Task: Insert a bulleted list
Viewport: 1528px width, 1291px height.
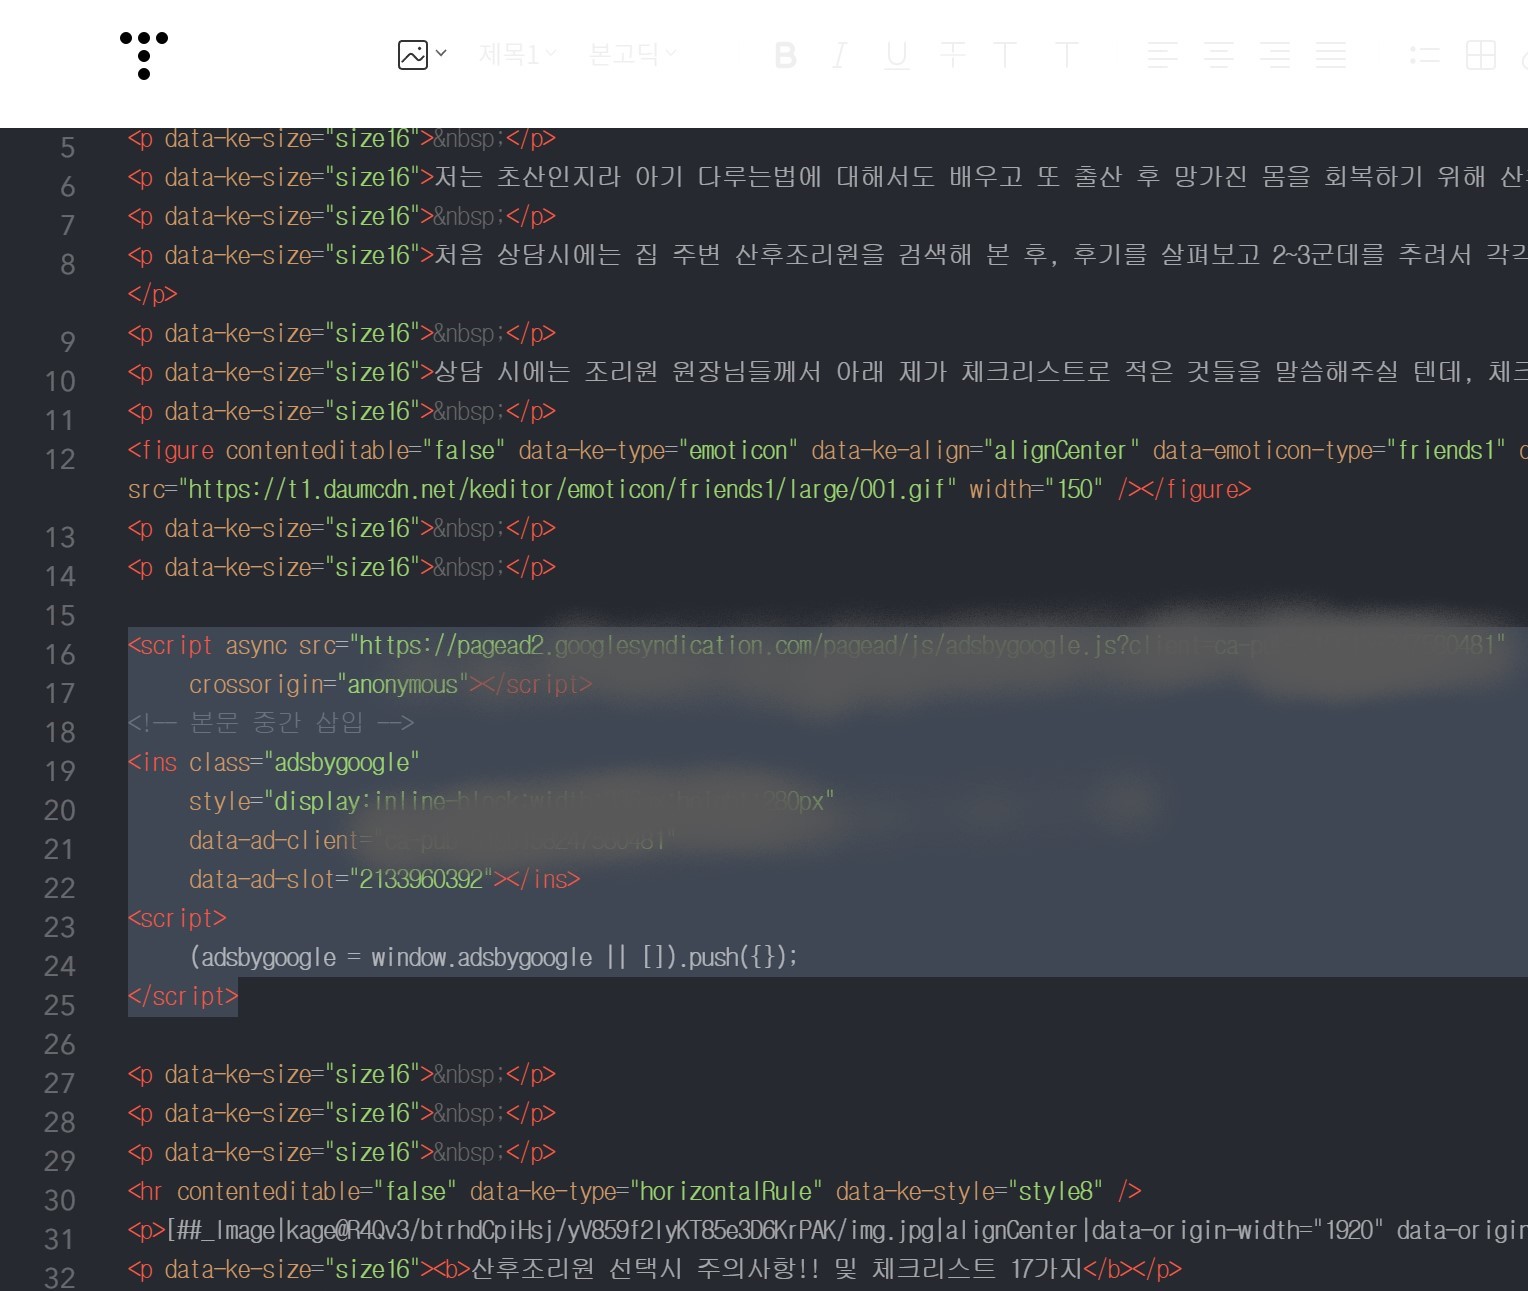Action: tap(1425, 55)
